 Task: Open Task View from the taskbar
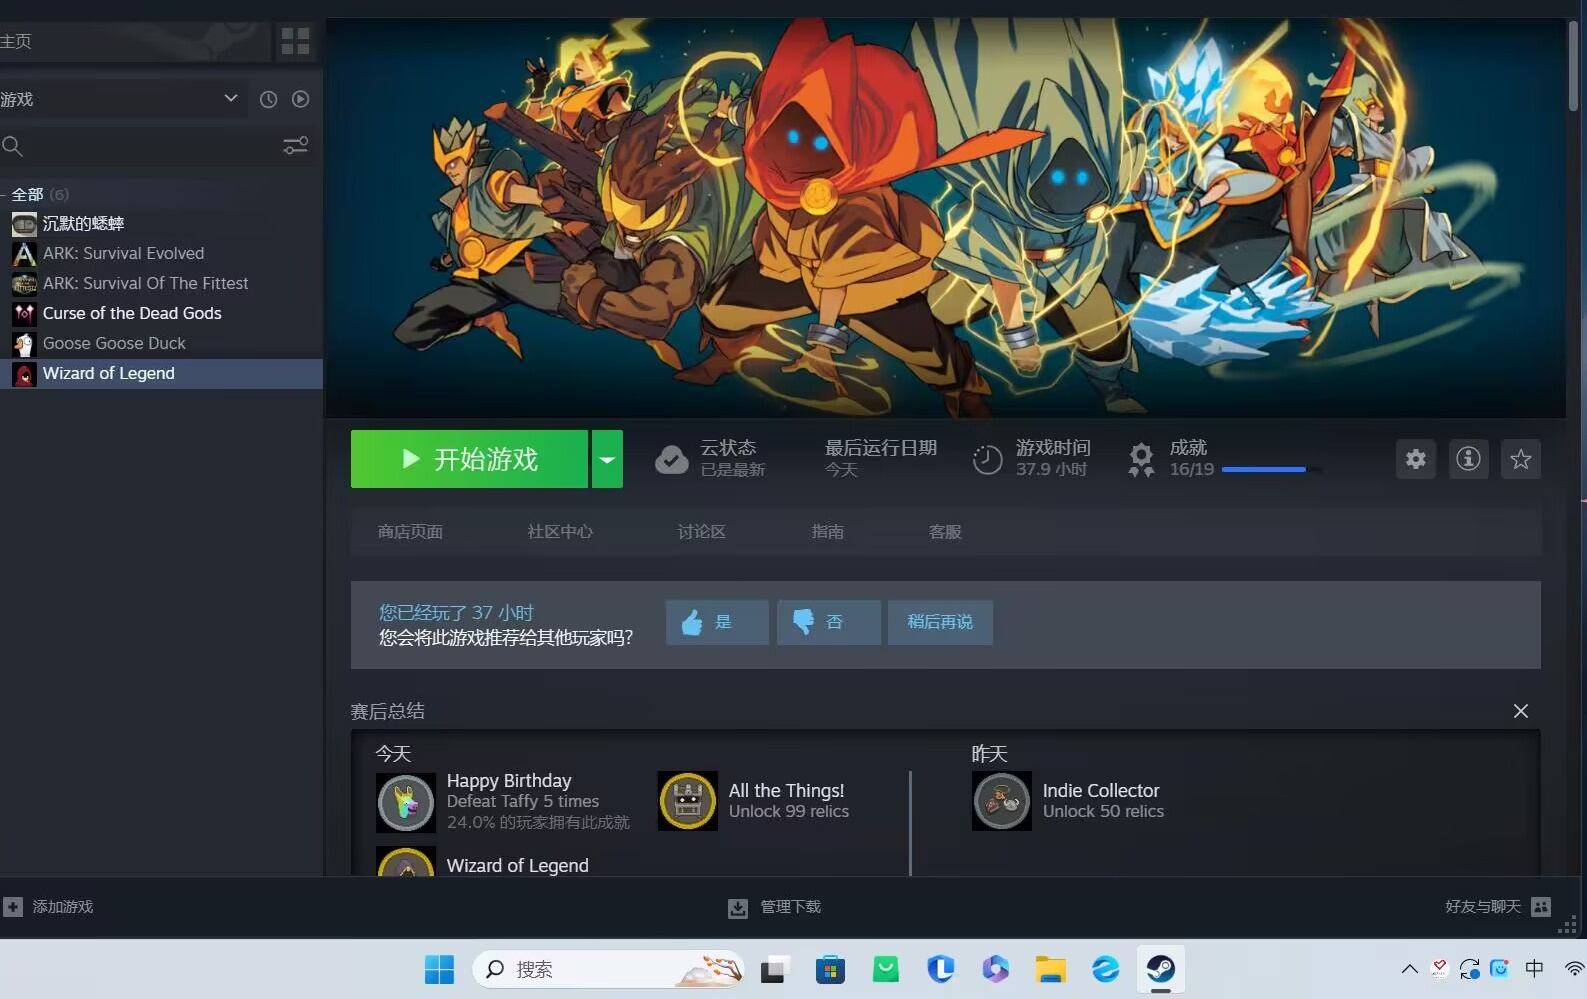point(775,969)
